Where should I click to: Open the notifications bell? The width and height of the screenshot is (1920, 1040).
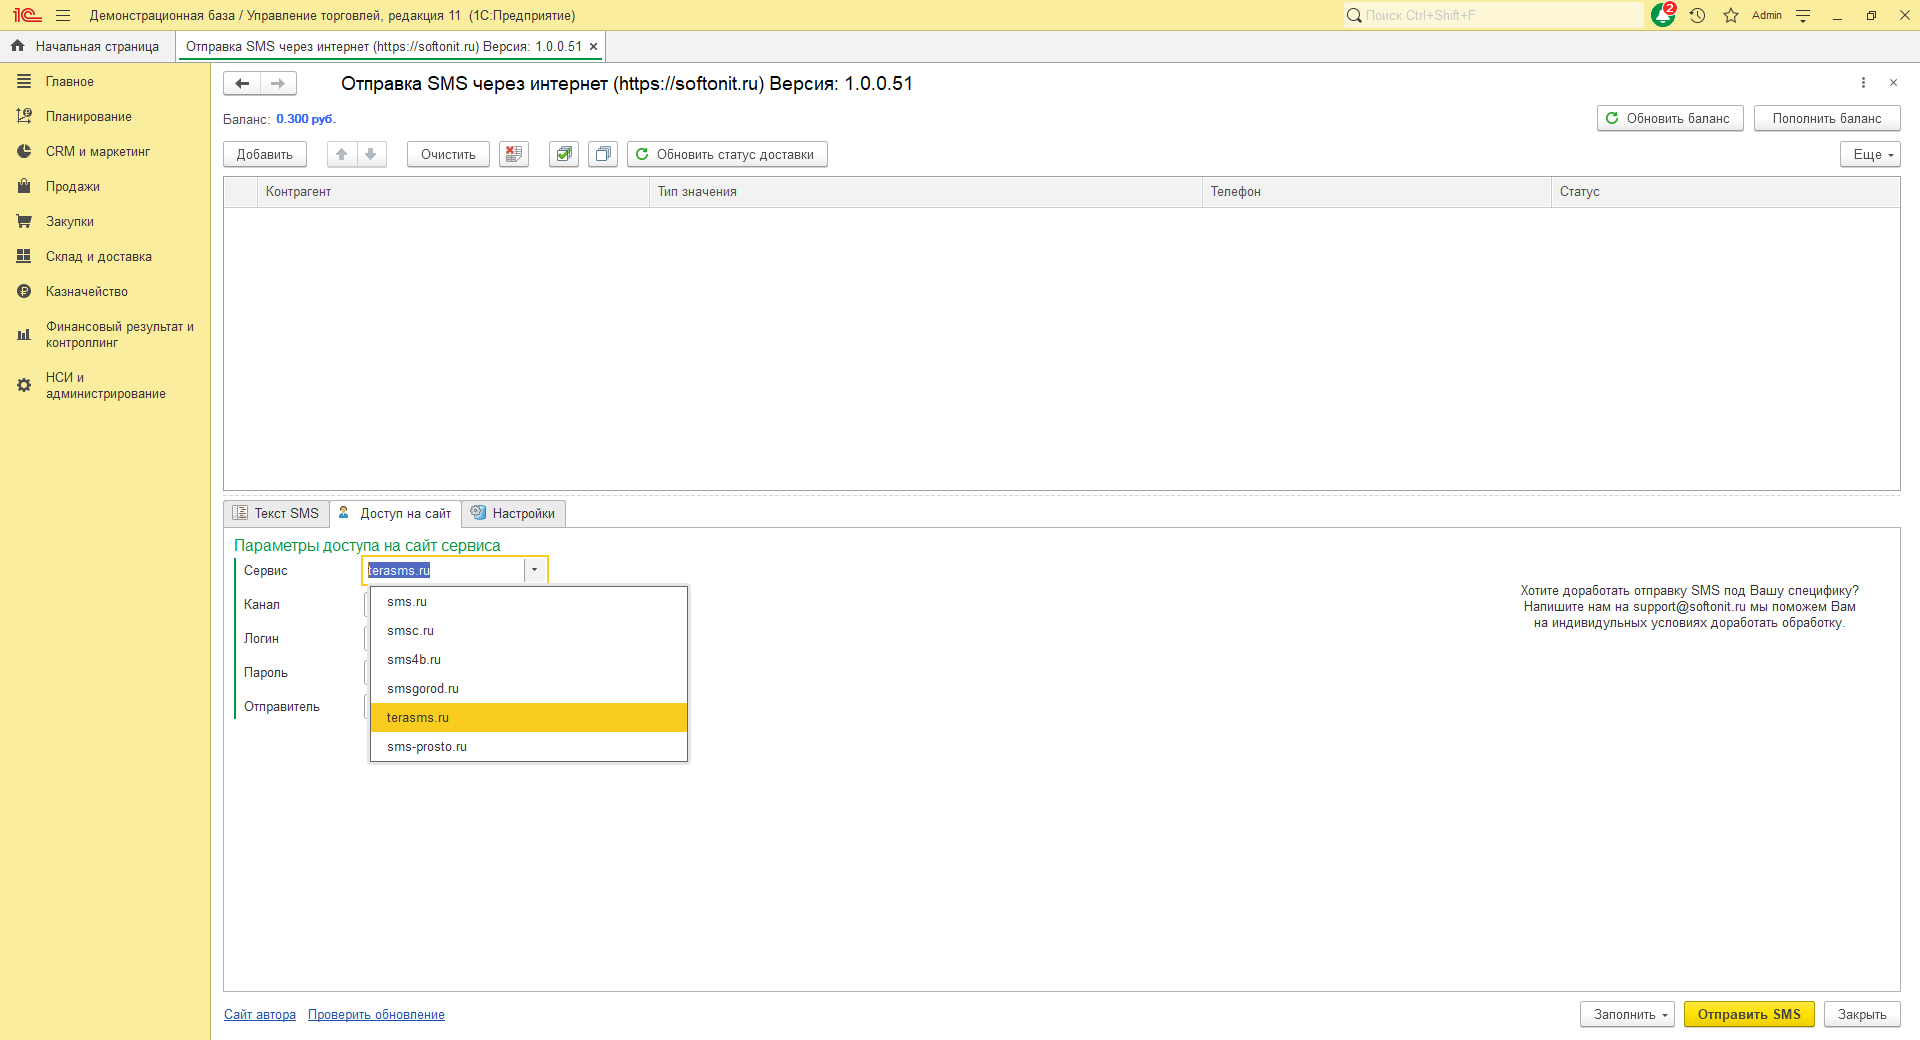pos(1662,15)
